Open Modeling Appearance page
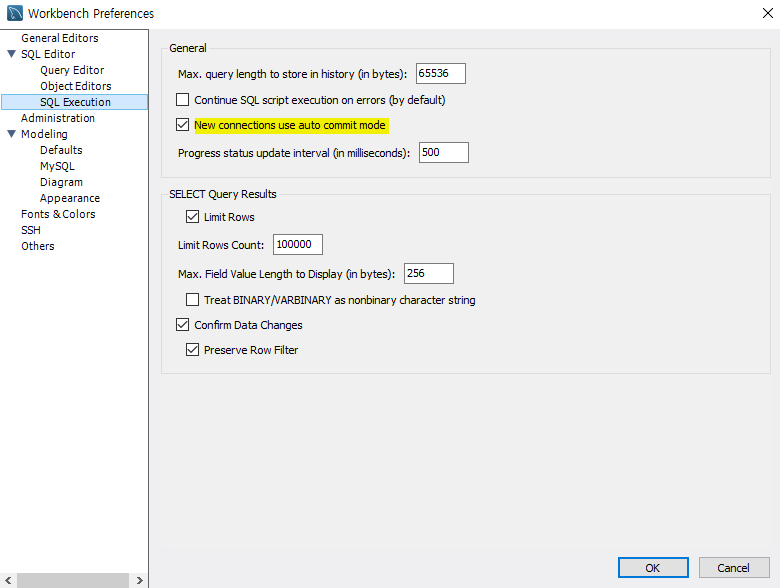Viewport: 780px width, 588px height. click(70, 198)
